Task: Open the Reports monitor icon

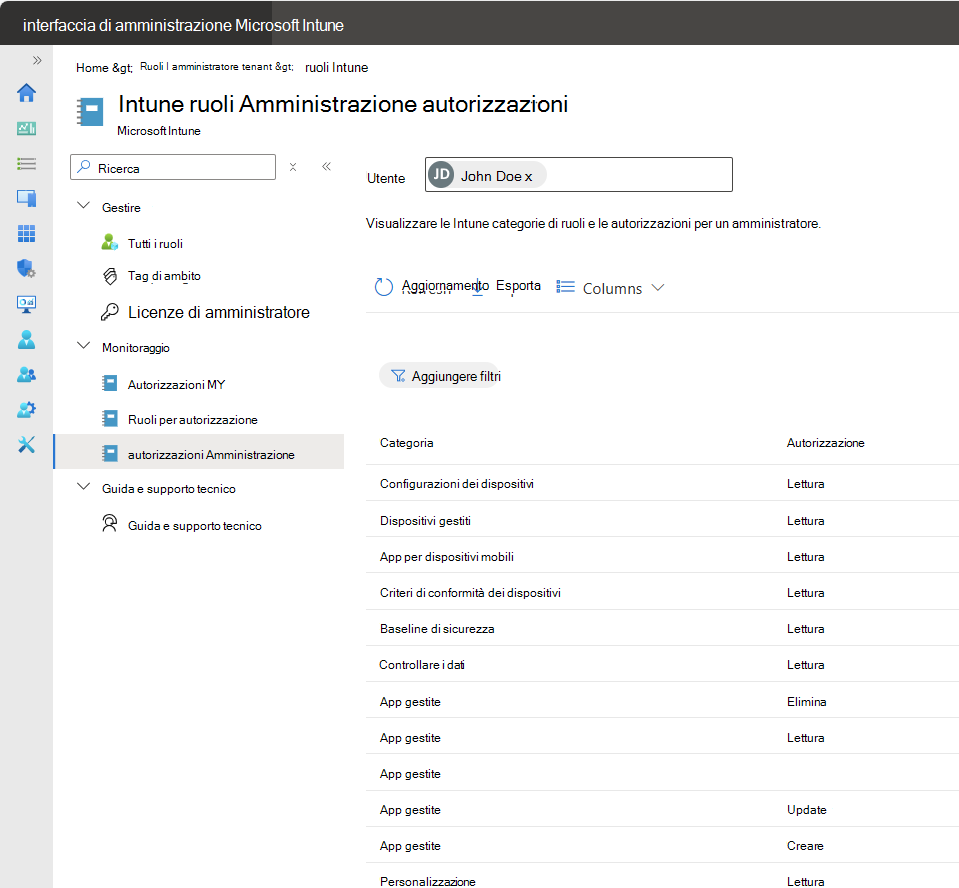Action: (x=26, y=304)
